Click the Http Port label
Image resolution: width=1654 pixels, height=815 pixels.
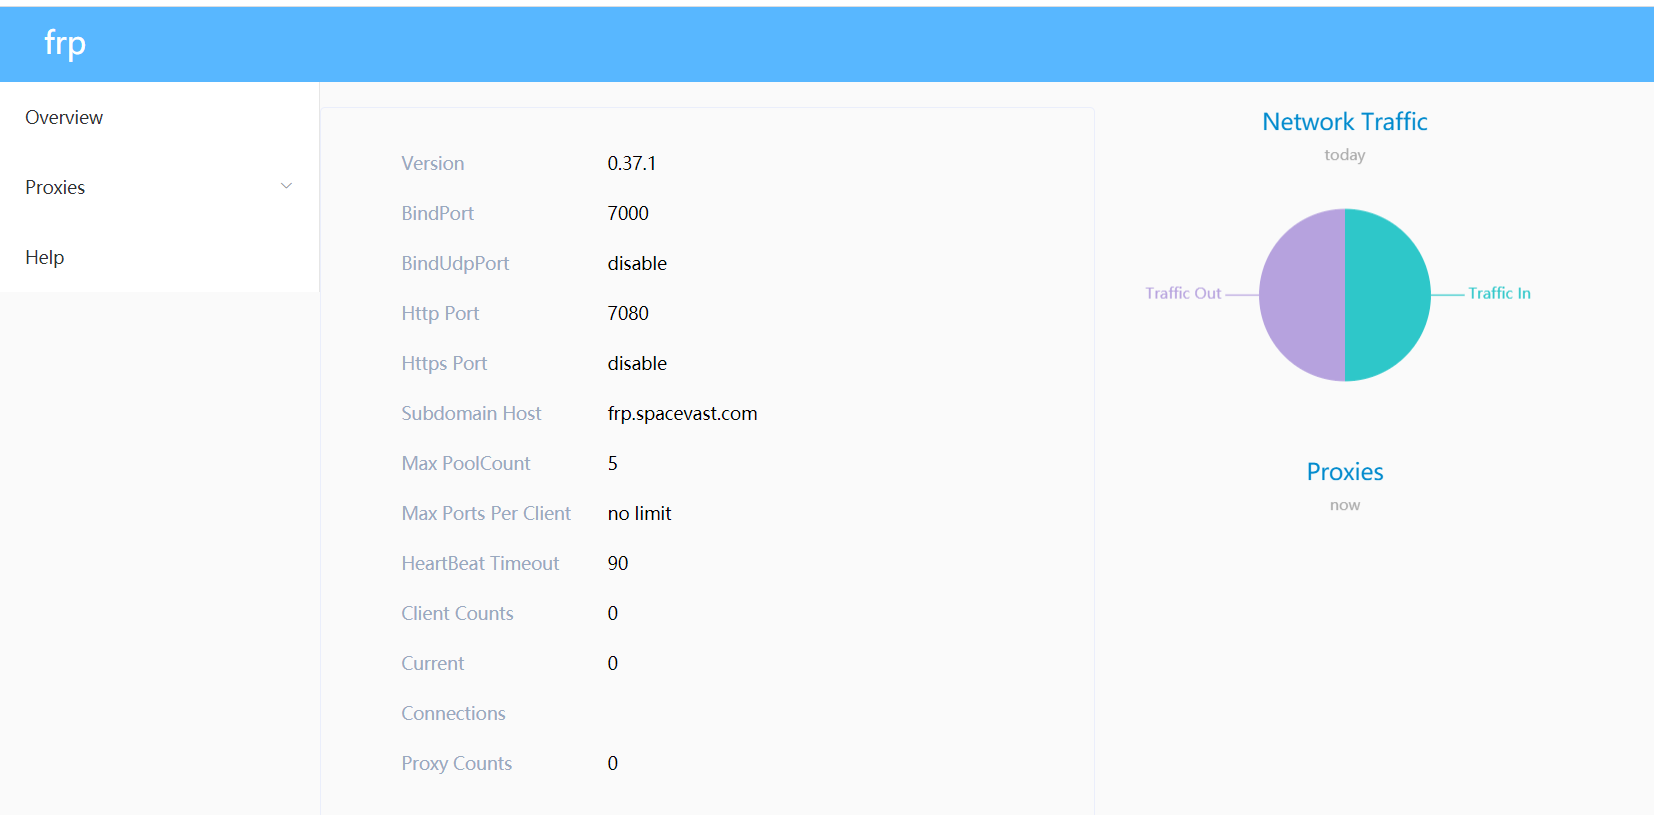[x=440, y=313]
